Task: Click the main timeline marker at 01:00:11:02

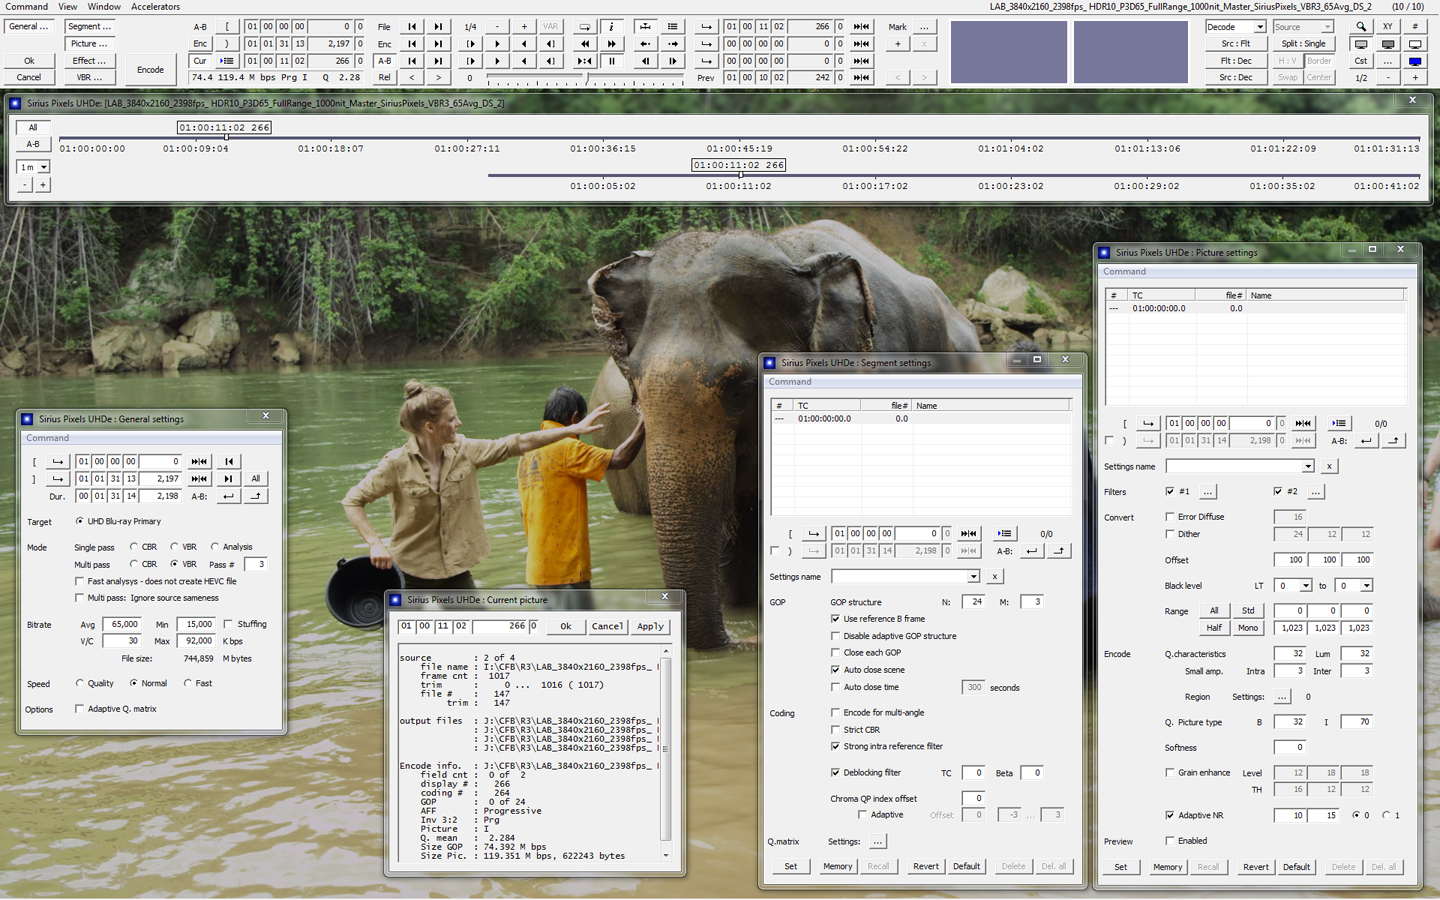Action: pyautogui.click(x=226, y=137)
